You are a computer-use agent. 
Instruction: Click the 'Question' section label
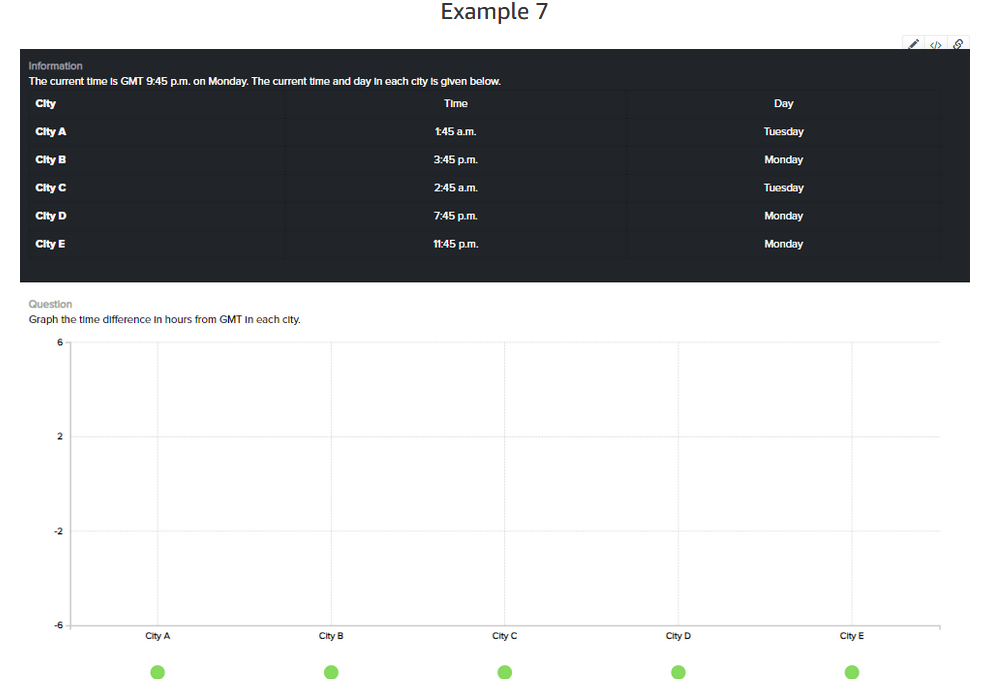(50, 304)
